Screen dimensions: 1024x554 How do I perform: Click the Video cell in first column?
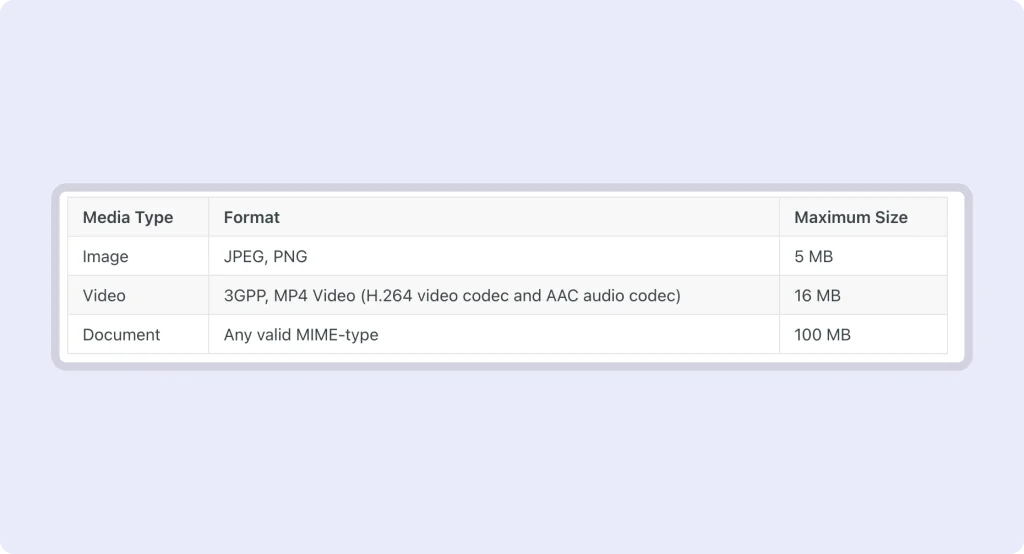pyautogui.click(x=104, y=295)
